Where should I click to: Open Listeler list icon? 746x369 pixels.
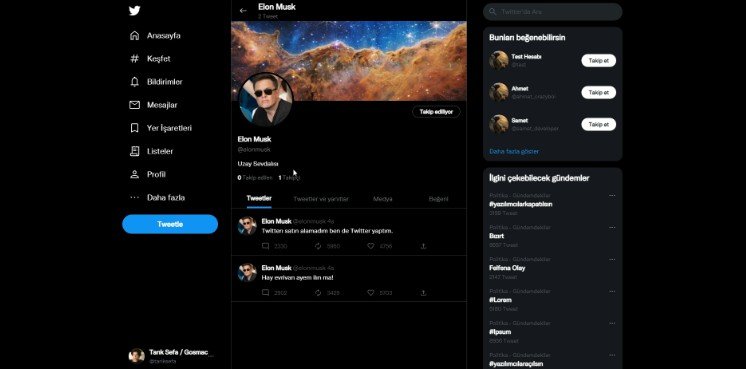[x=135, y=151]
